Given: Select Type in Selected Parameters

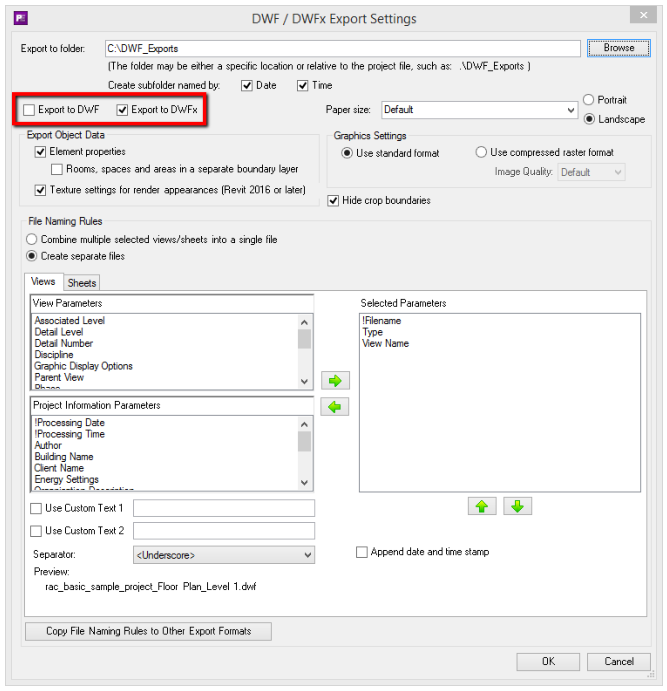Looking at the screenshot, I should [x=373, y=332].
